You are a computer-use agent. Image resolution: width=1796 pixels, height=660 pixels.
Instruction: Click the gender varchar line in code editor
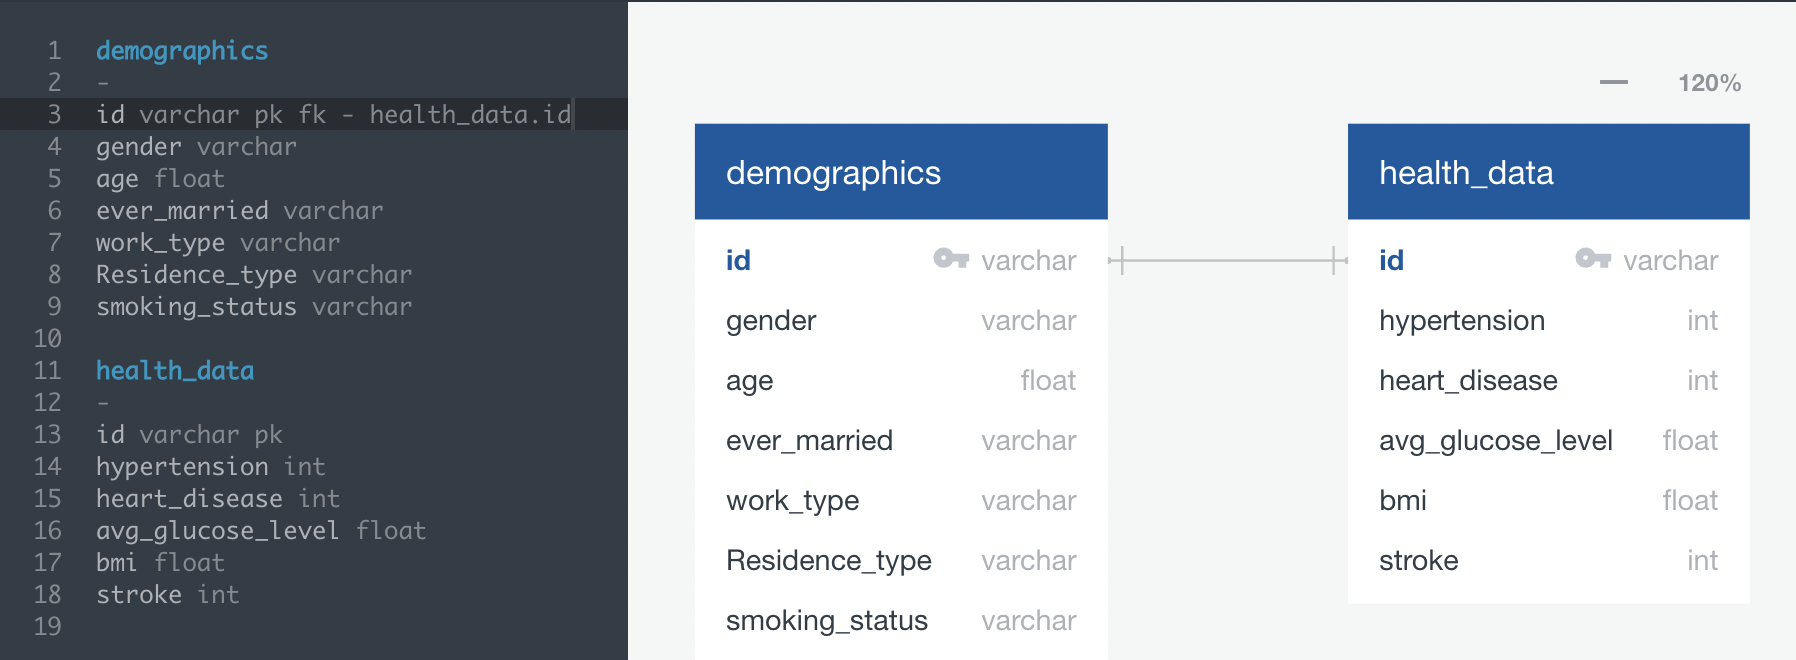(196, 147)
